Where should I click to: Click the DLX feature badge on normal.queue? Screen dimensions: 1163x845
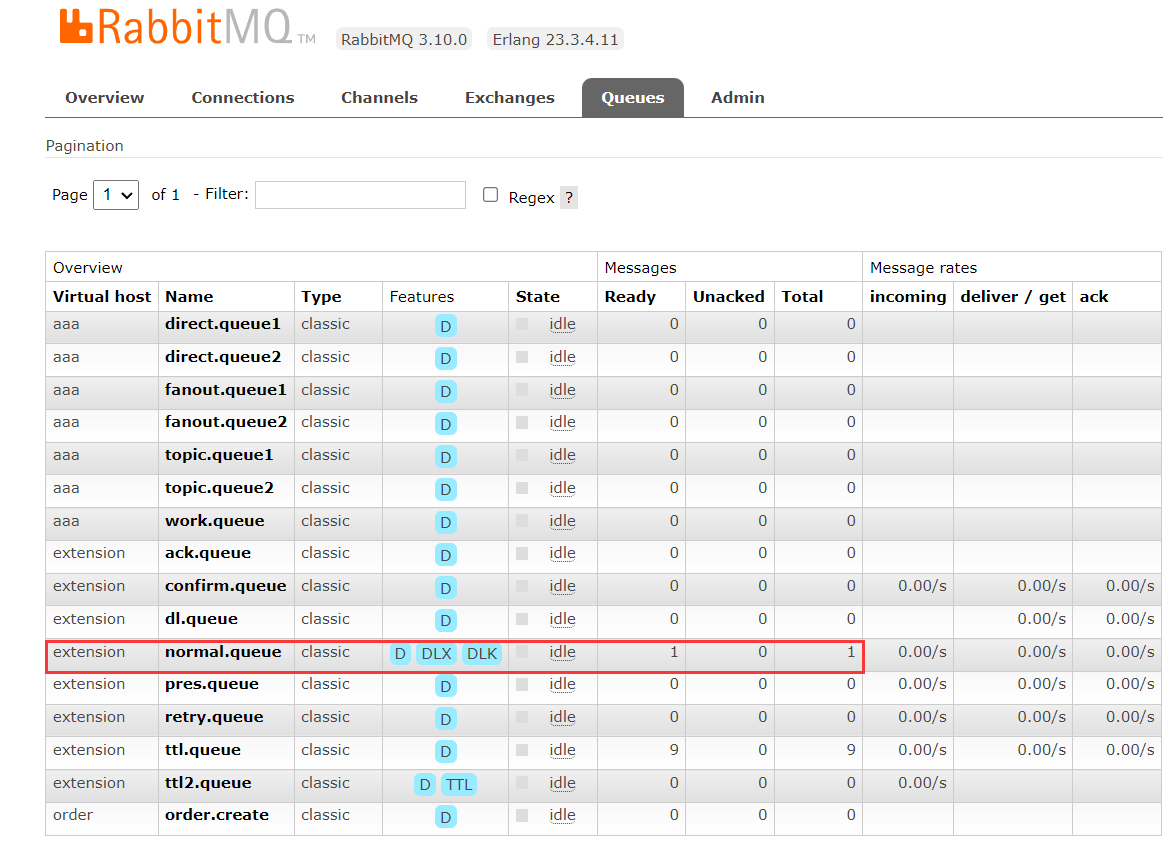coord(436,654)
